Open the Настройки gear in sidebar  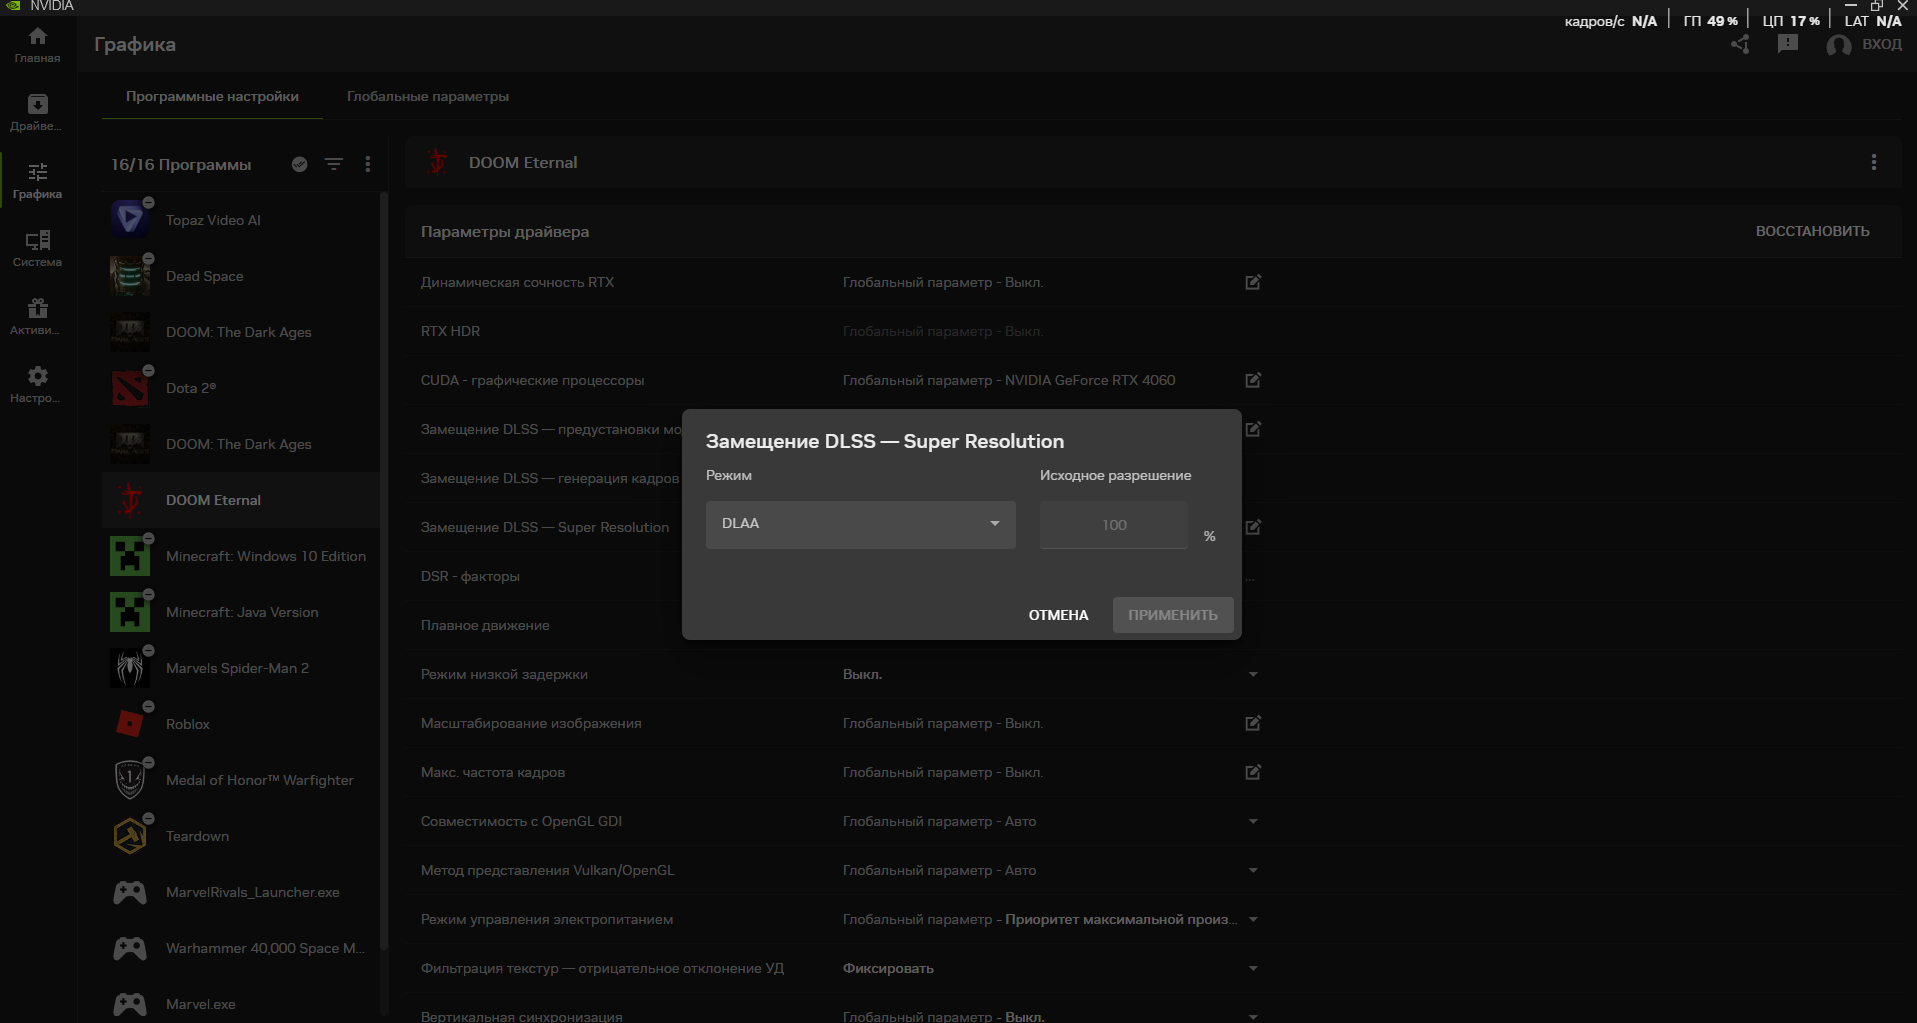click(37, 384)
